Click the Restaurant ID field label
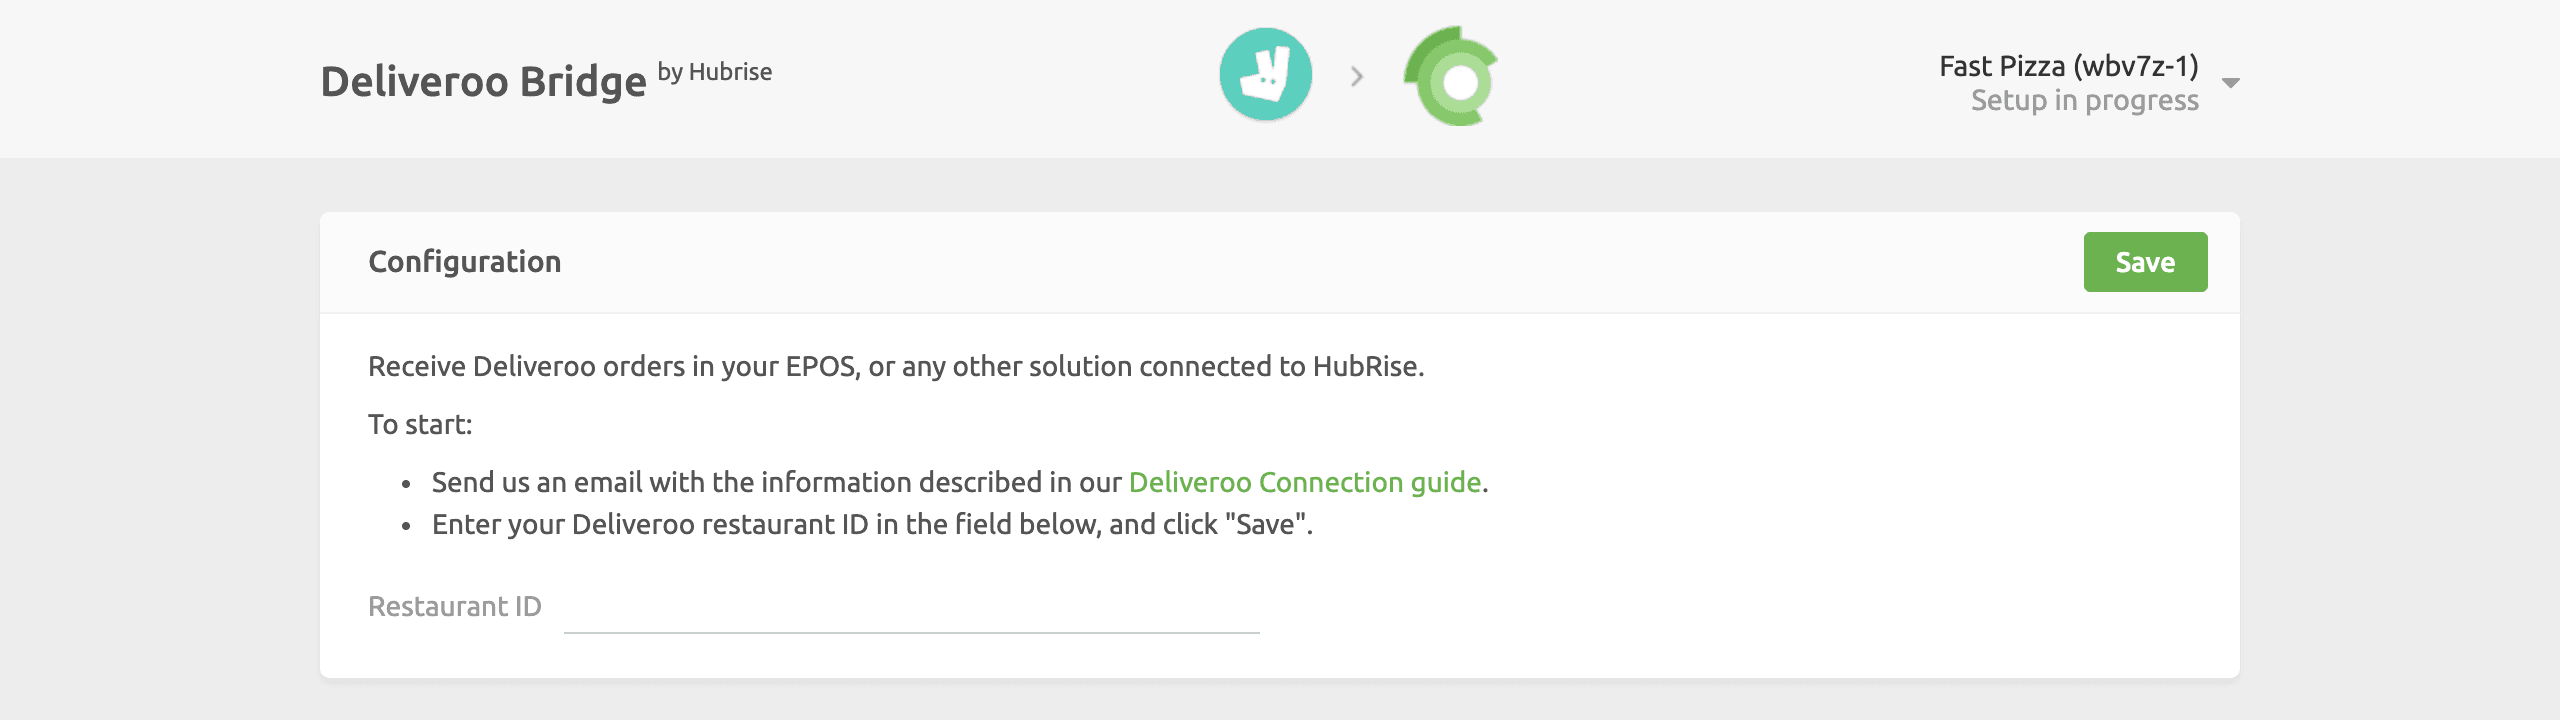This screenshot has width=2560, height=720. [455, 606]
